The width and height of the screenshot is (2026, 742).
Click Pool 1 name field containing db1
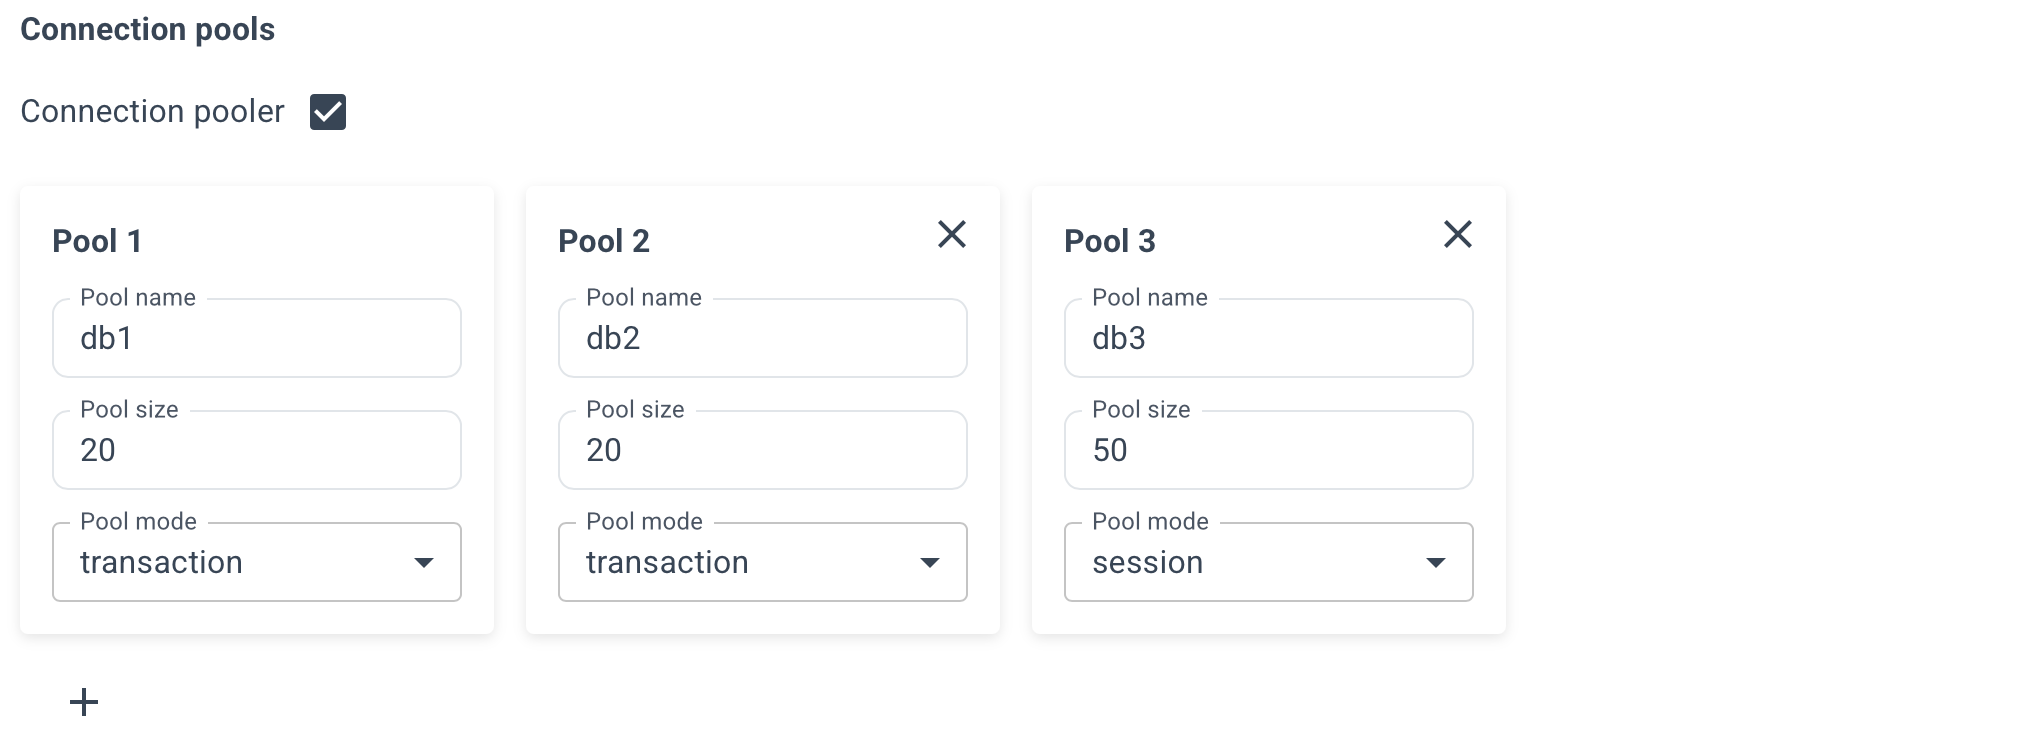coord(256,339)
